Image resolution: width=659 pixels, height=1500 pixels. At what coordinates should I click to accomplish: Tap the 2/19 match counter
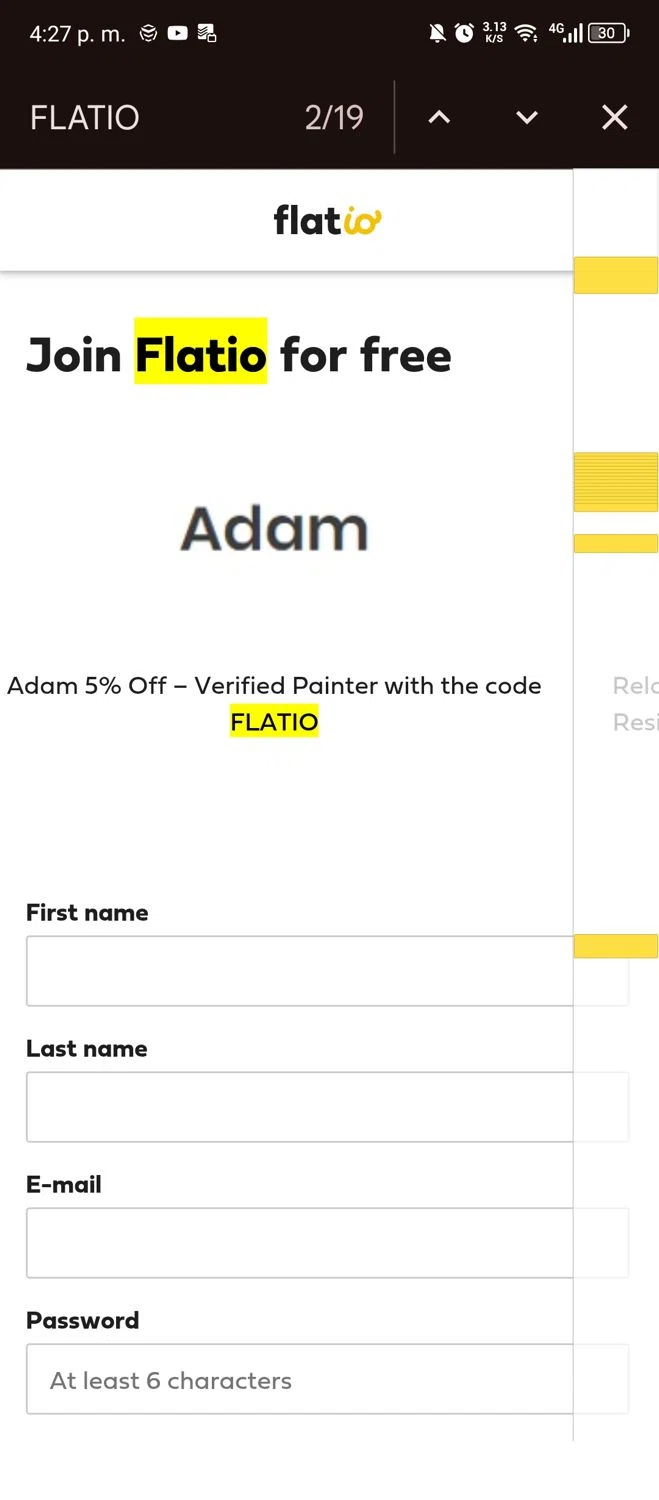pos(334,118)
